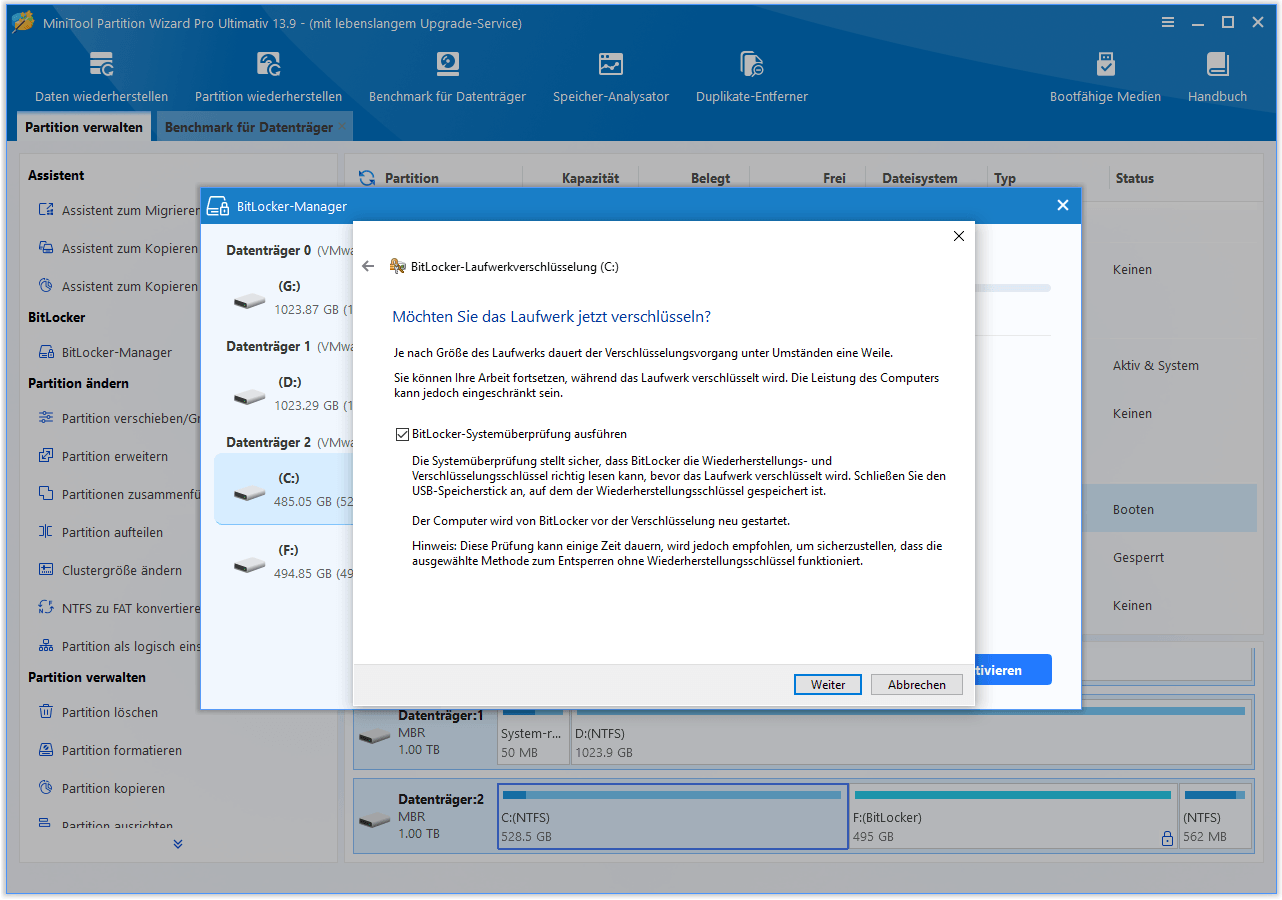Click Weiter button
This screenshot has height=900, width=1282.
click(x=828, y=685)
